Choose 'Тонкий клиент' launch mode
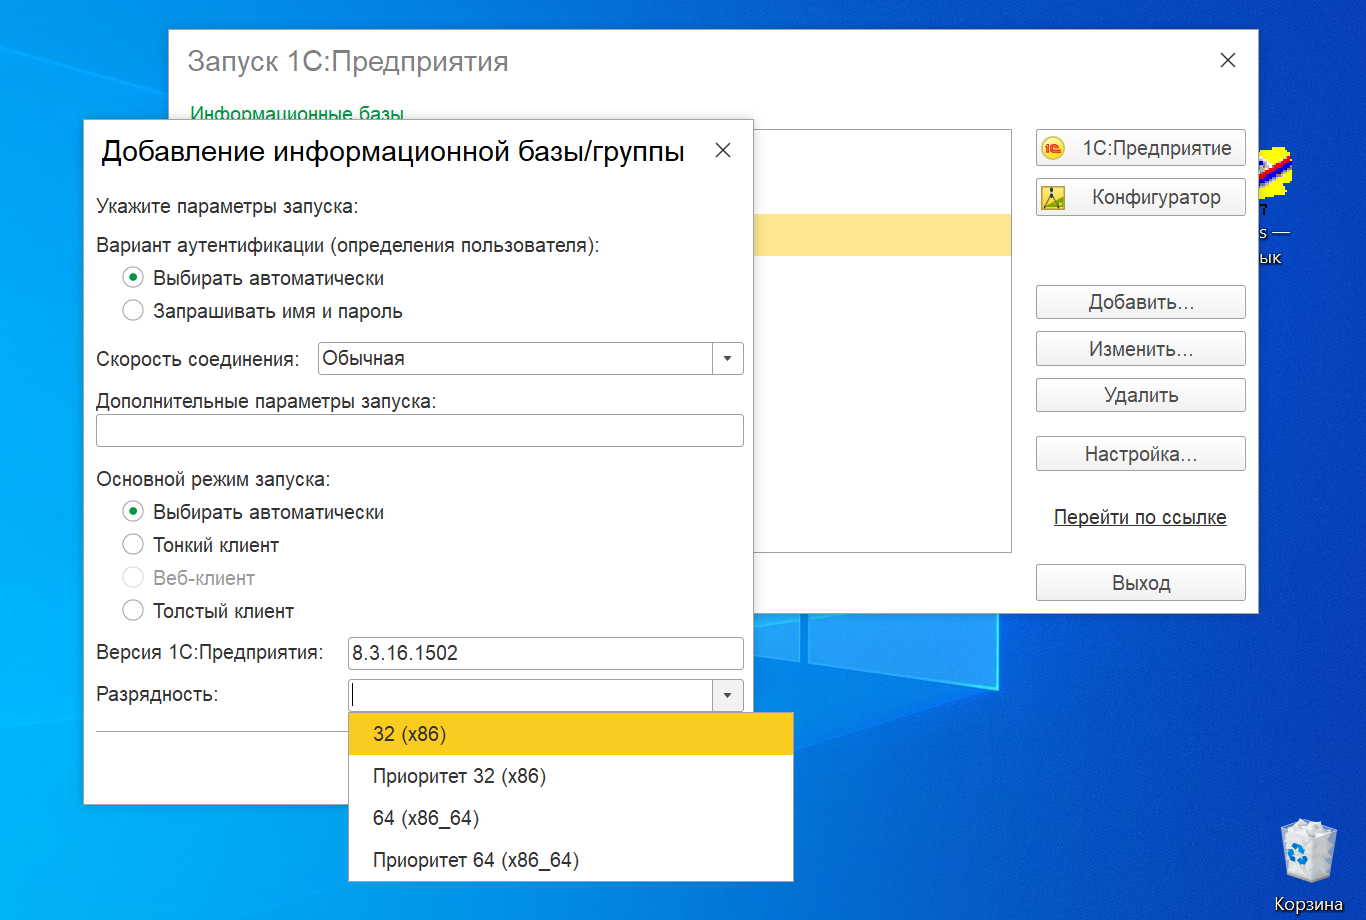 click(133, 545)
